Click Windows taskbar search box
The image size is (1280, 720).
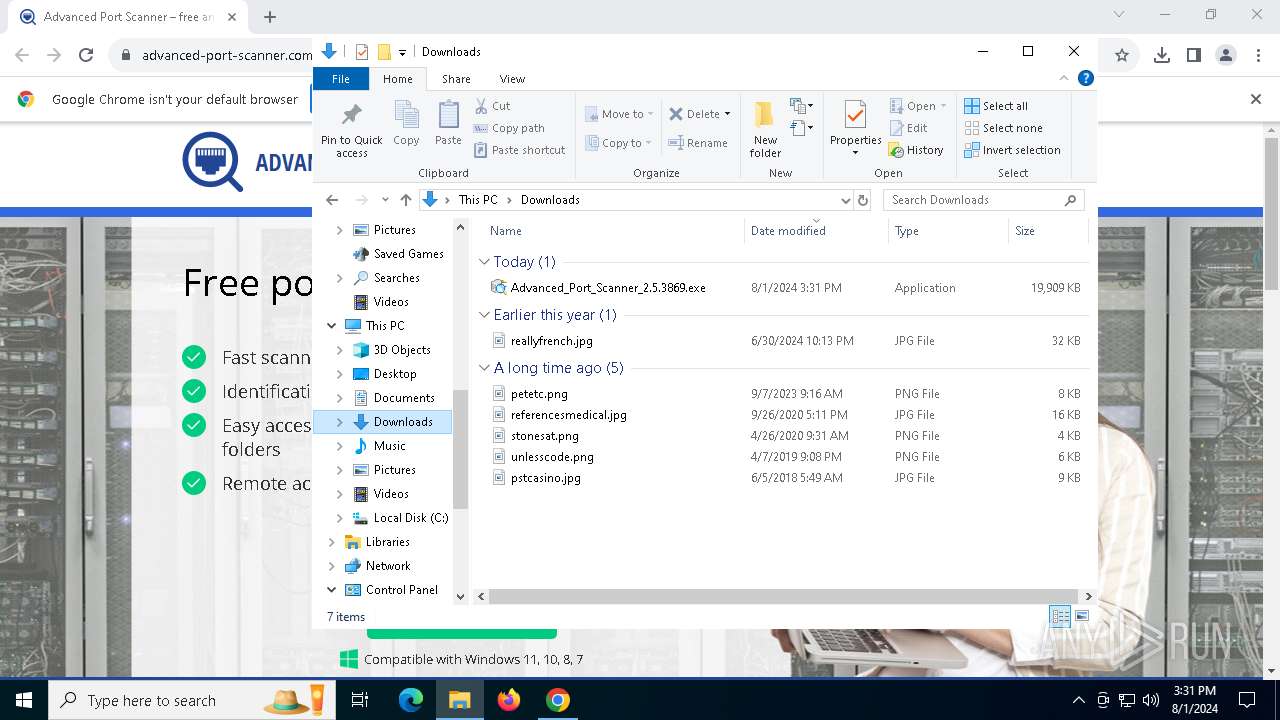[191, 700]
